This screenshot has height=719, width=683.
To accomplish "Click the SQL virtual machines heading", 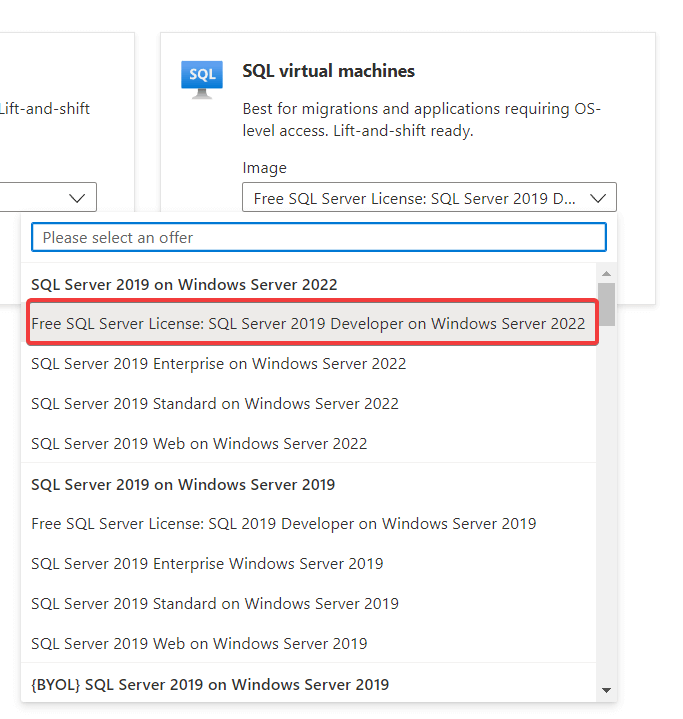I will [x=328, y=72].
